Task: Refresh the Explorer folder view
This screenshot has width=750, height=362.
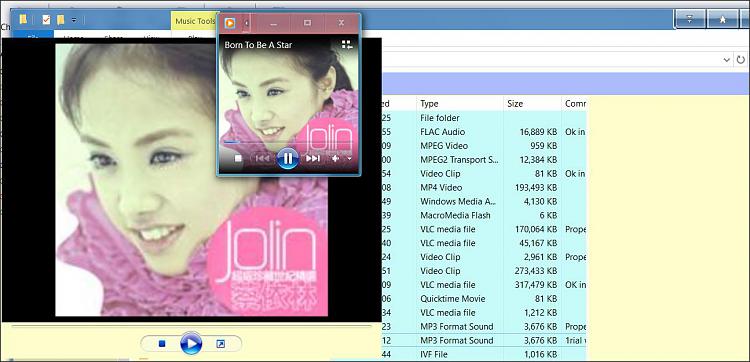Action: point(741,60)
